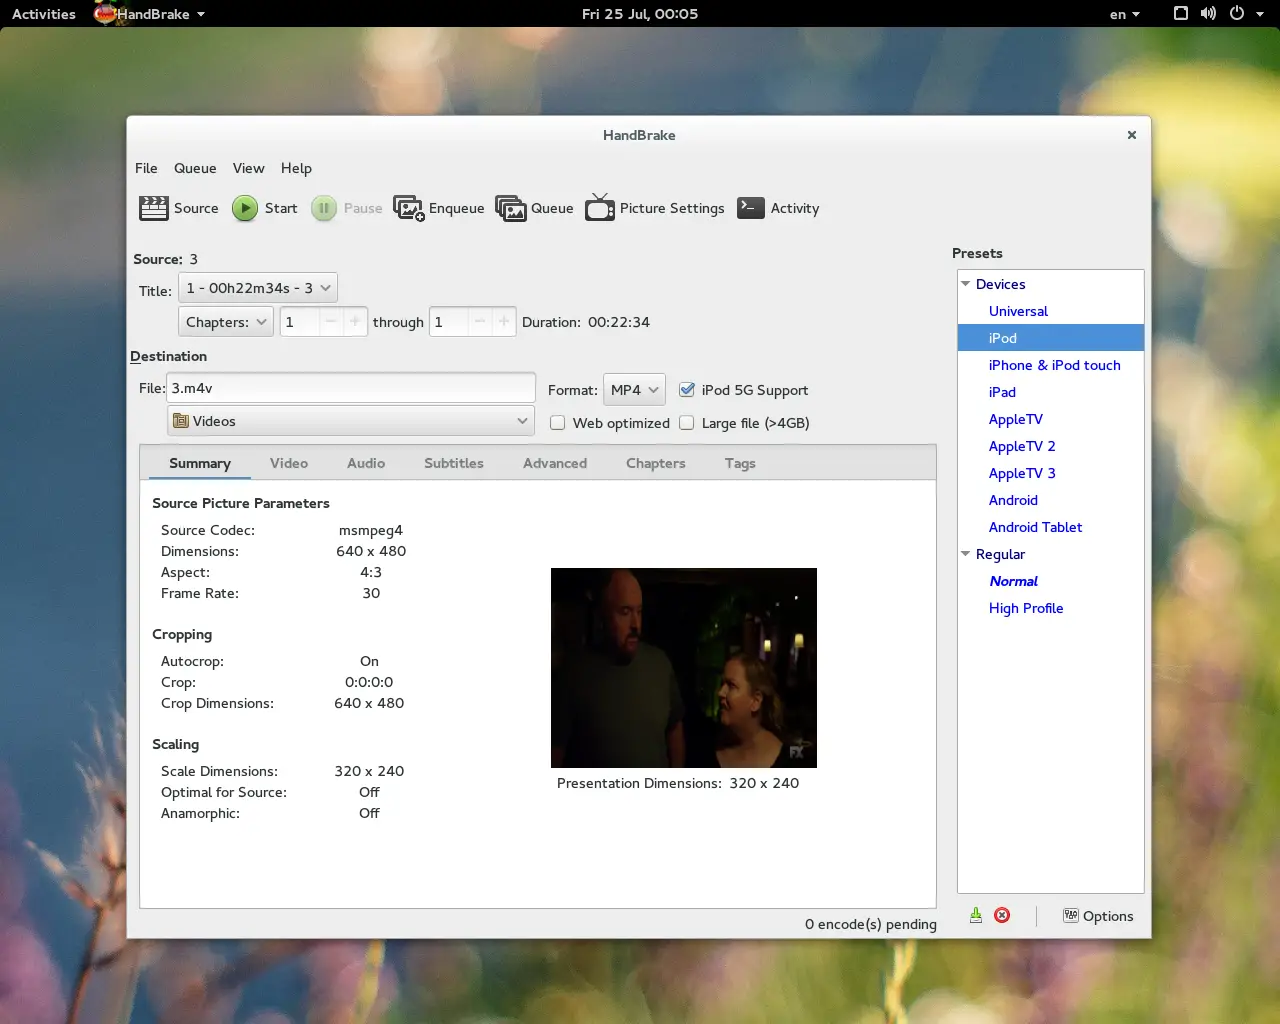Select the AppleTV 2 preset
Screen dimensions: 1280x1024
pyautogui.click(x=1050, y=446)
